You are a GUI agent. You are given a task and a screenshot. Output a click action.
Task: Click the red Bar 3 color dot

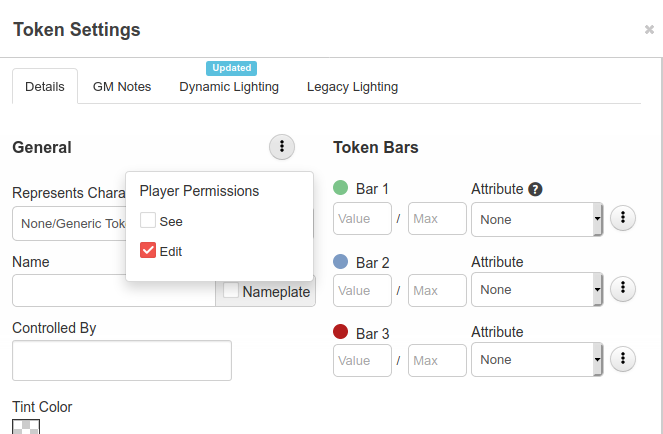coord(340,332)
